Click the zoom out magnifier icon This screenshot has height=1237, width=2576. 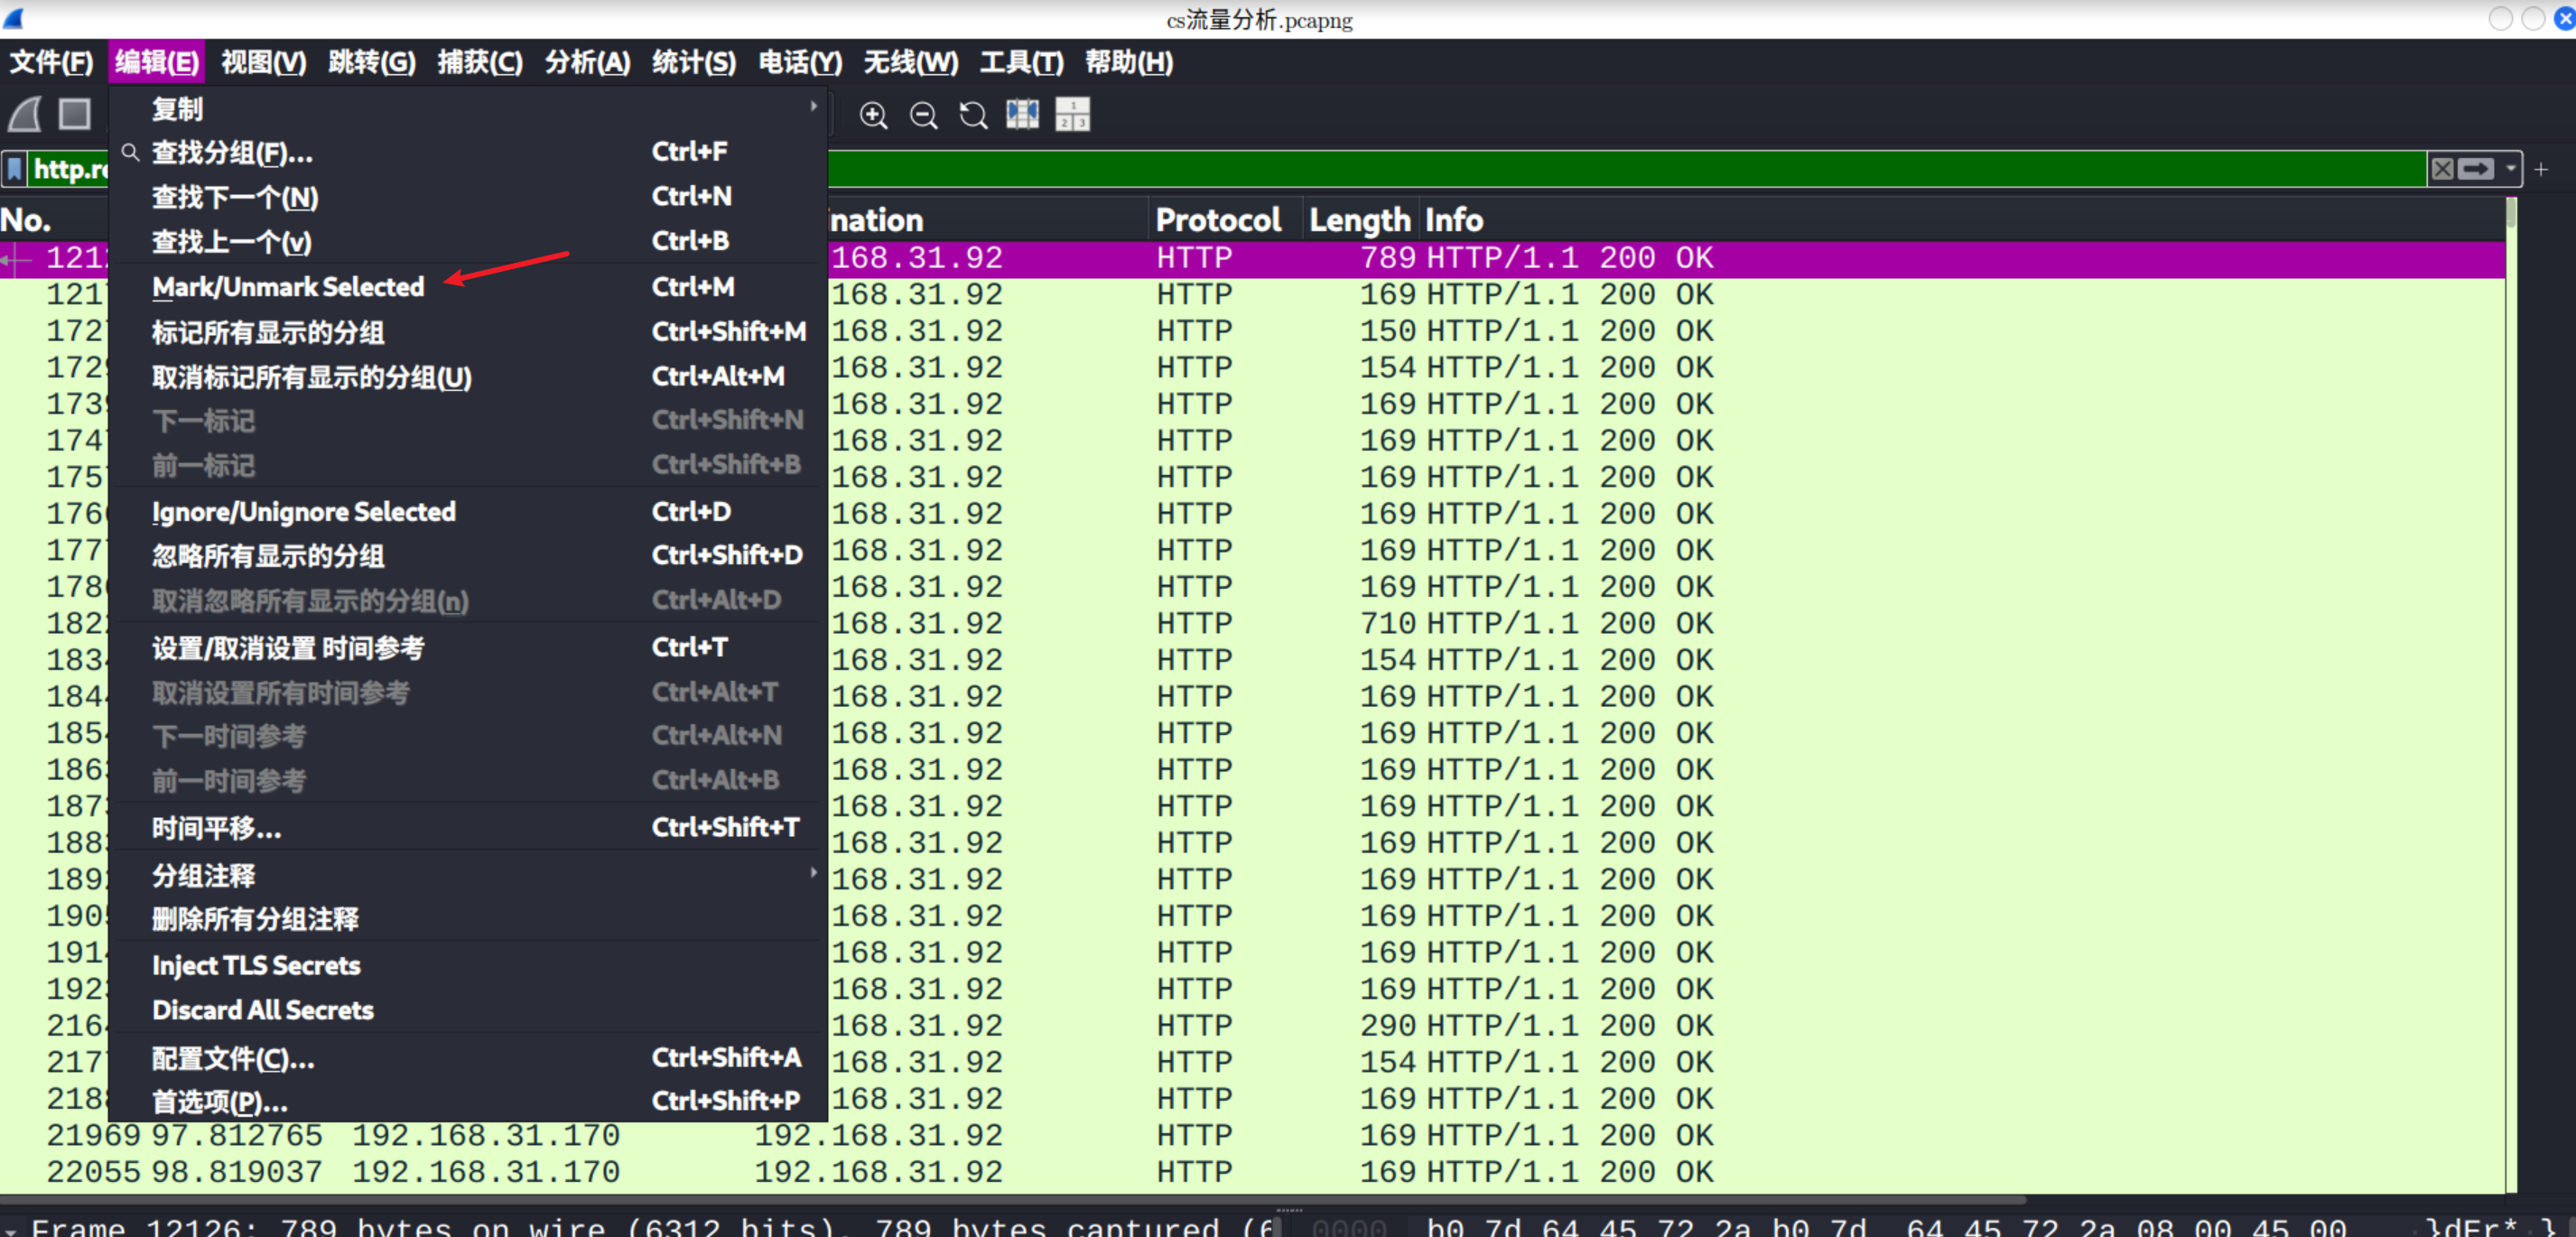923,115
